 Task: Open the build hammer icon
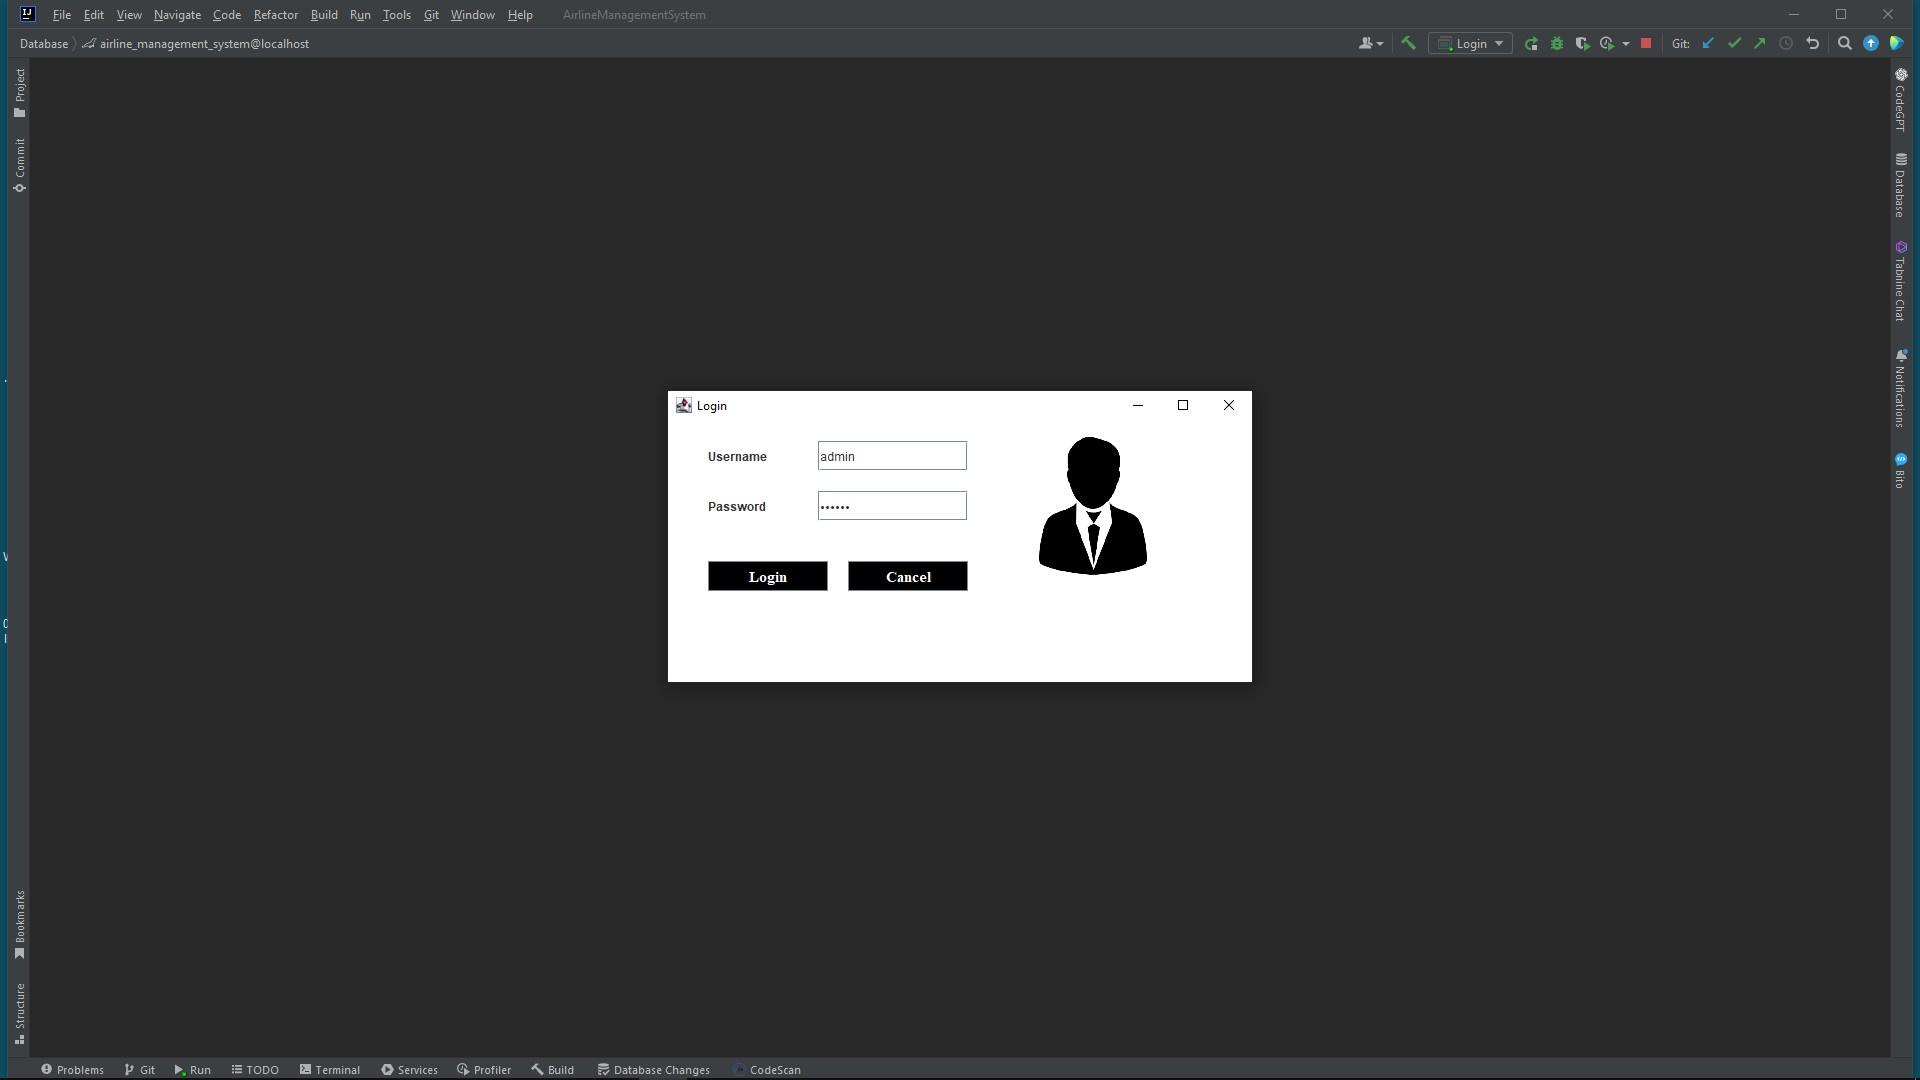click(1408, 43)
